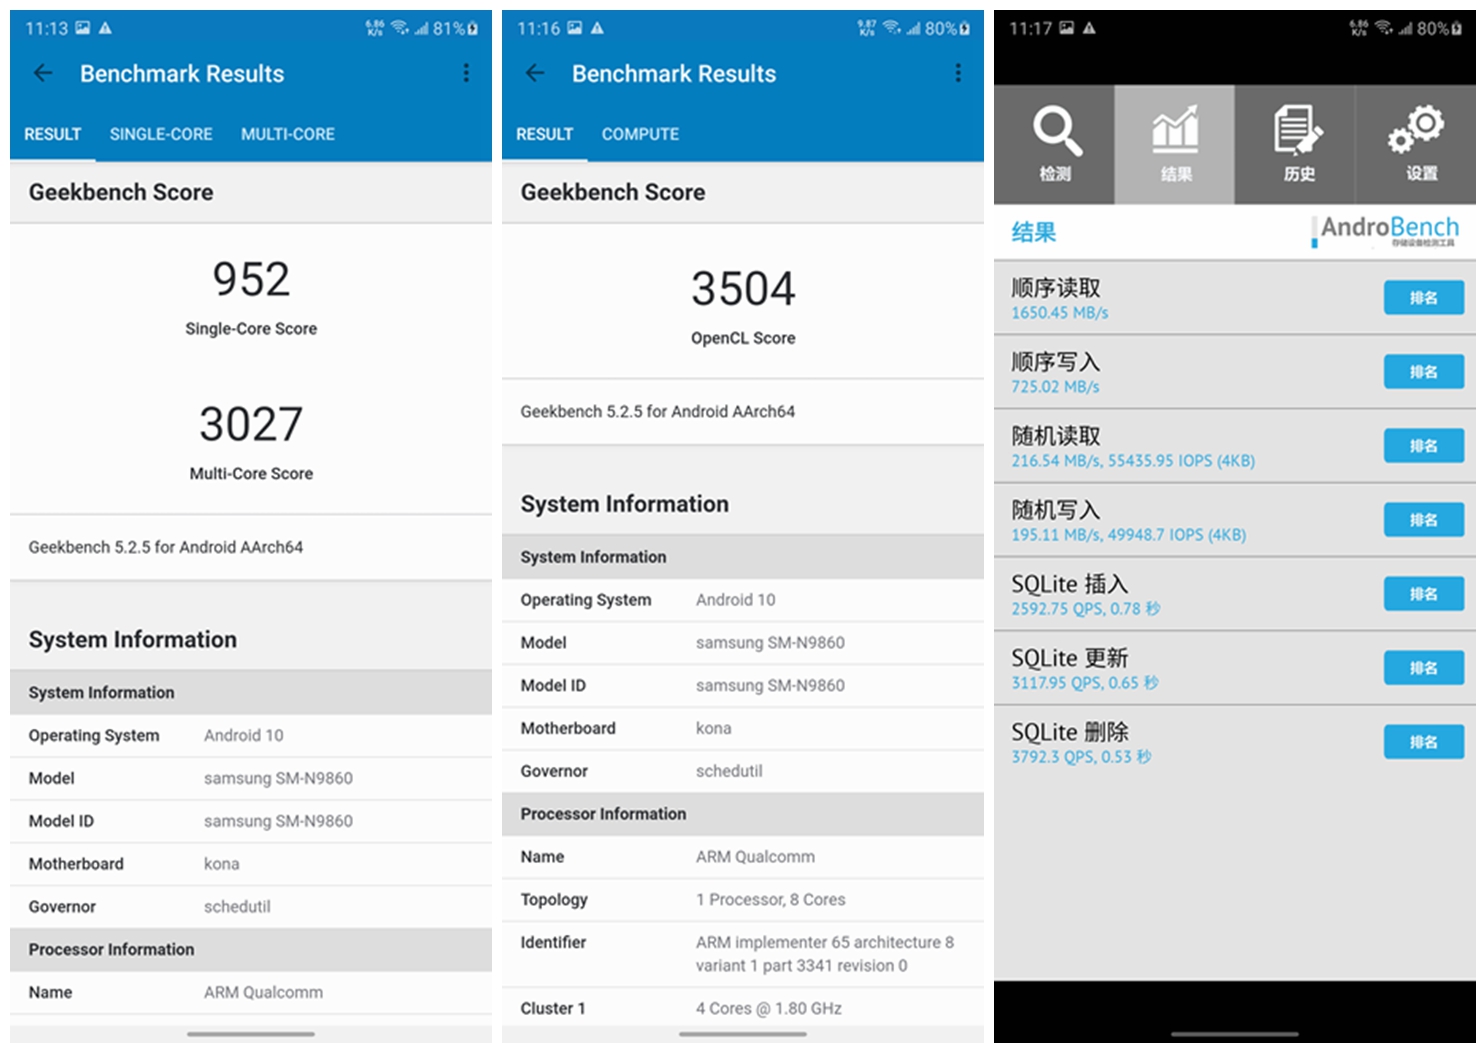Tap the 3027 Multi-Core Score value

point(251,424)
